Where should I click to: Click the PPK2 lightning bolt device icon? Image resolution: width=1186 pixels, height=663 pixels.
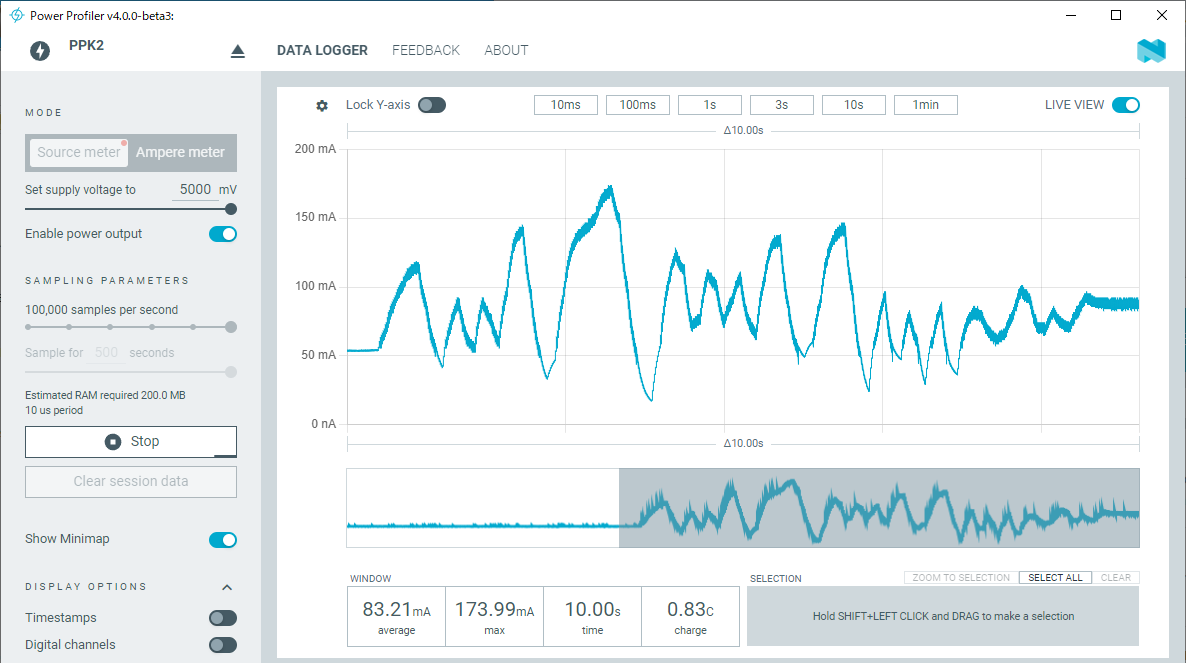pos(40,51)
